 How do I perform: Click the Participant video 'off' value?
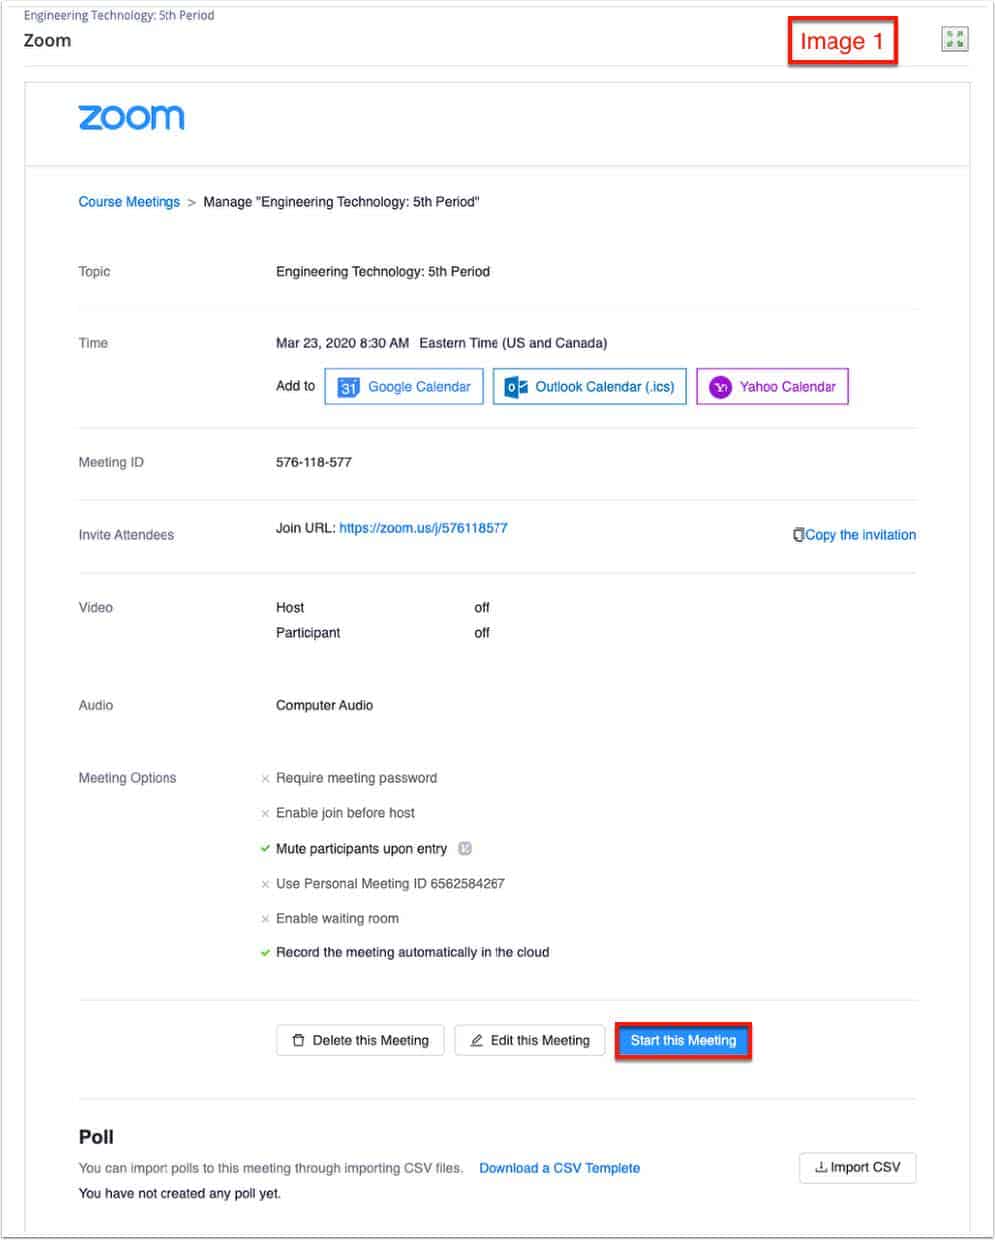point(482,633)
